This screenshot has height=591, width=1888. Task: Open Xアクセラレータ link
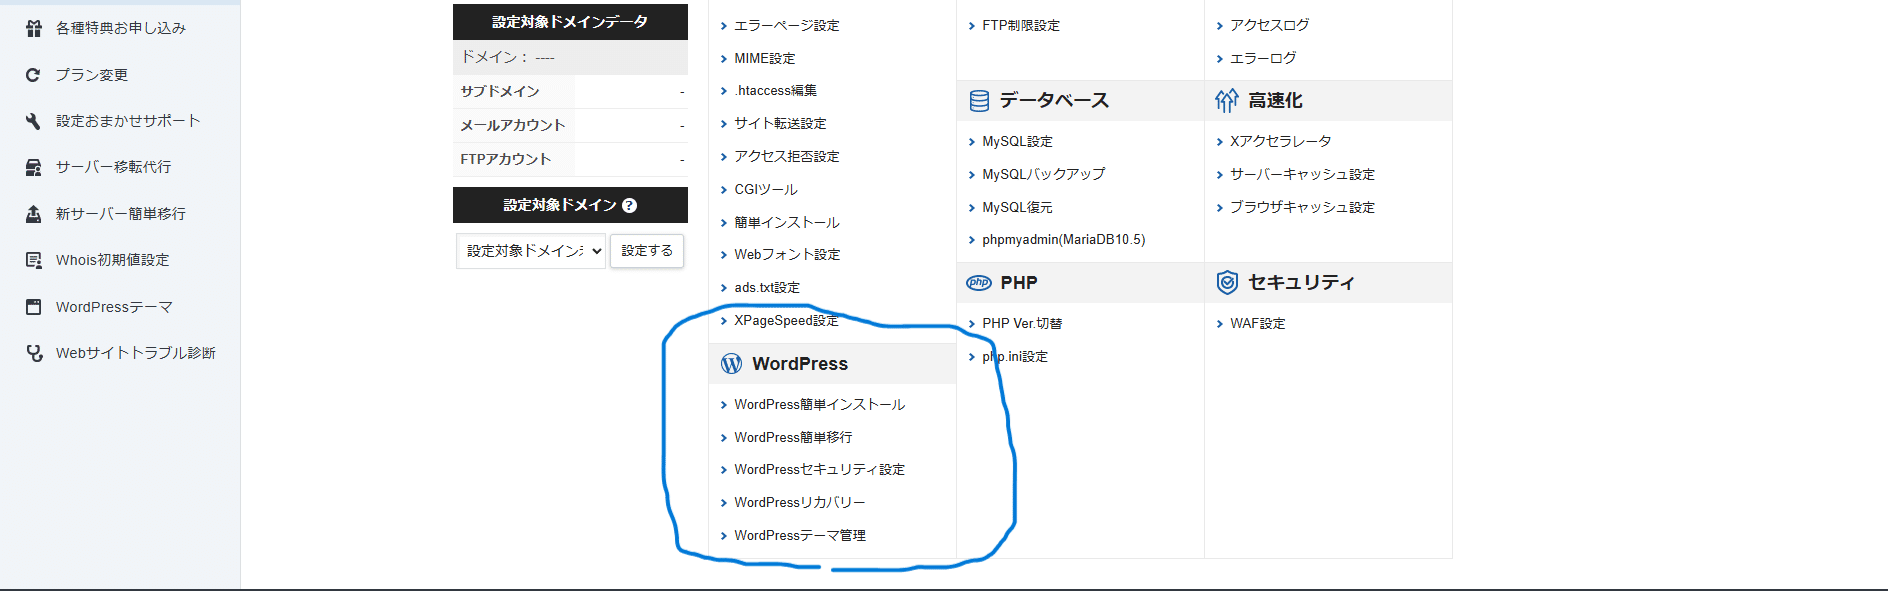pyautogui.click(x=1281, y=141)
